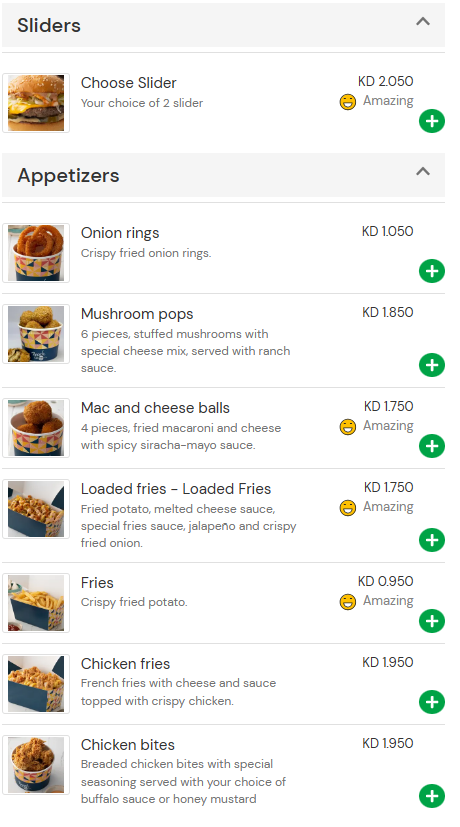Add Choose Slider to cart

coord(432,121)
